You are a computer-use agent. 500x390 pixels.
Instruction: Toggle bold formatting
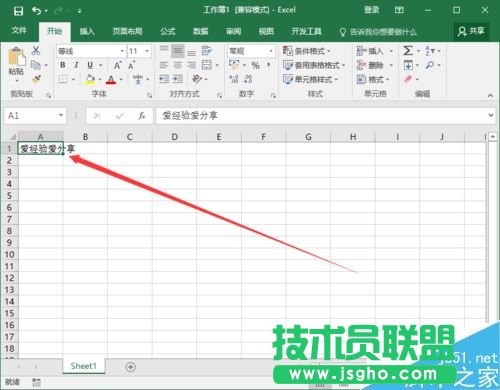[x=63, y=65]
